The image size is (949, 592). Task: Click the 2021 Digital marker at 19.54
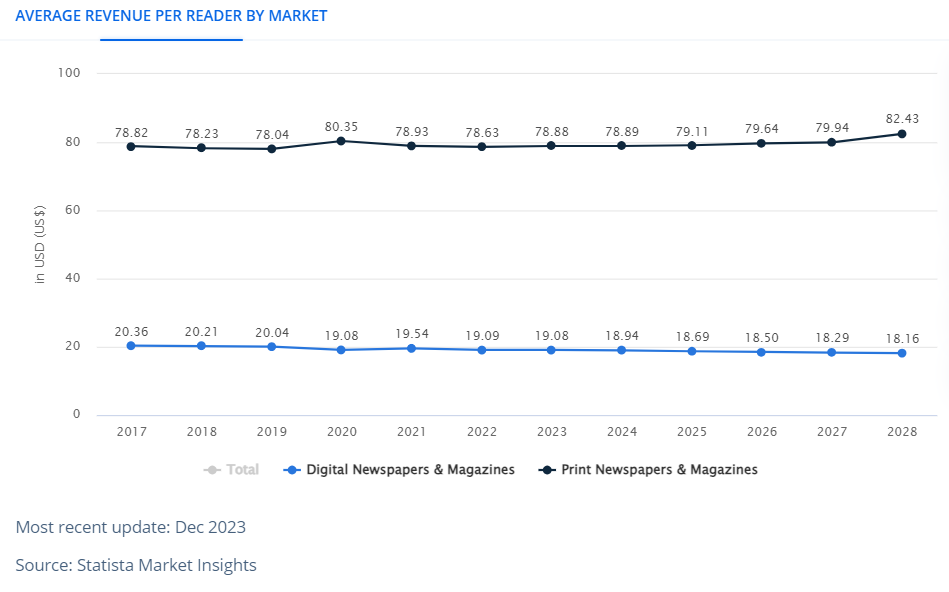point(411,348)
